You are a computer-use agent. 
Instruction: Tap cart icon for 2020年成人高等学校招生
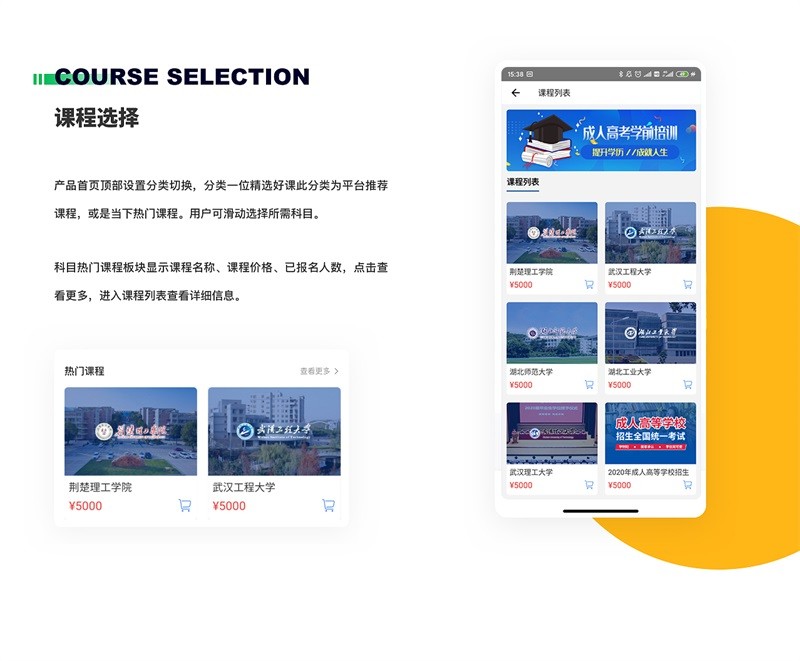click(687, 485)
